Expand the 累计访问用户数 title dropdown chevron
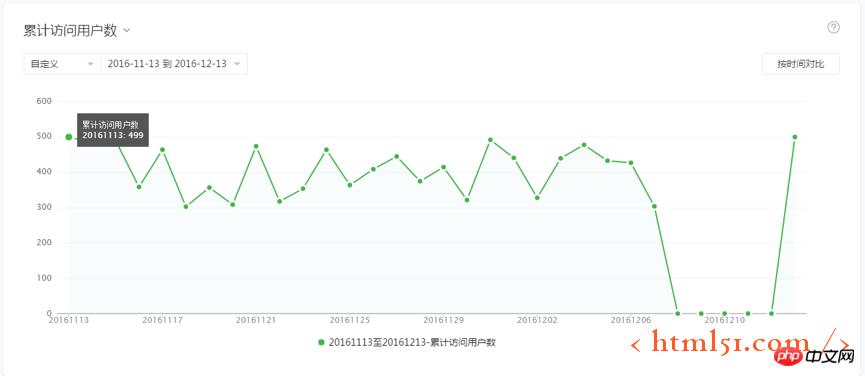The height and width of the screenshot is (376, 865). coord(127,31)
